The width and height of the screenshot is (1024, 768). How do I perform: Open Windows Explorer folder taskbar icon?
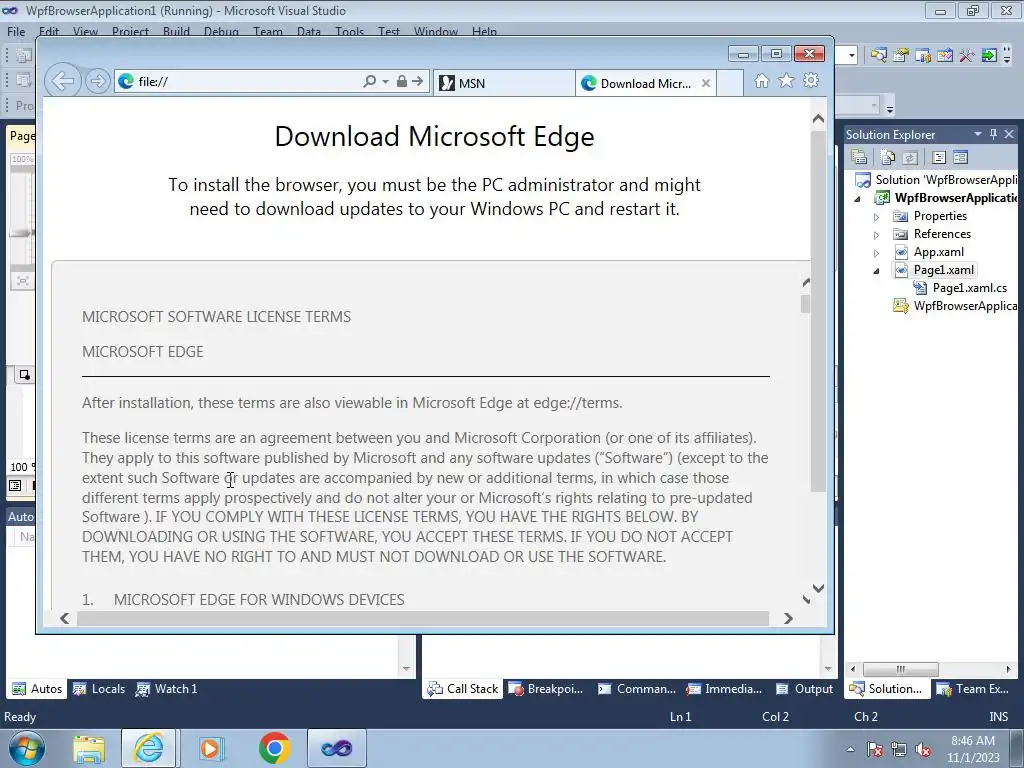[89, 748]
